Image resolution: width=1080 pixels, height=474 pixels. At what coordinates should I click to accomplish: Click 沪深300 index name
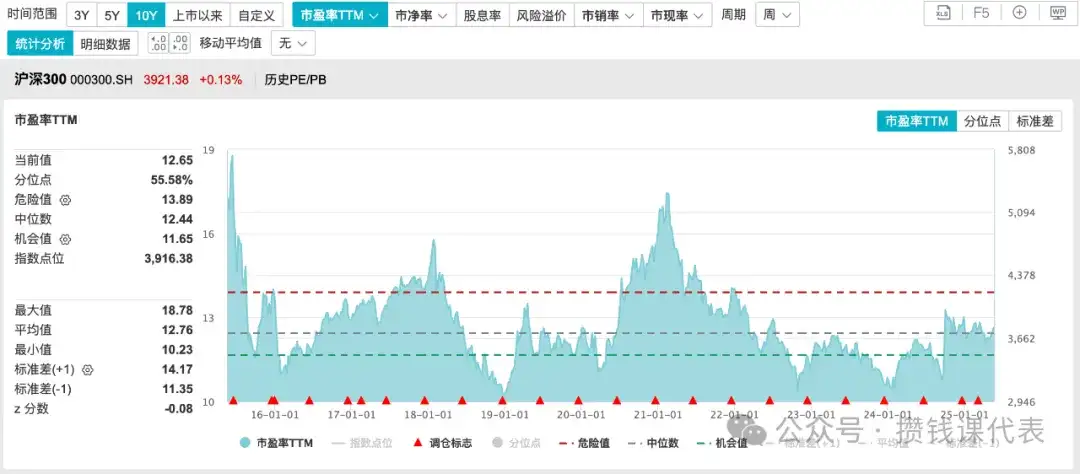point(41,80)
